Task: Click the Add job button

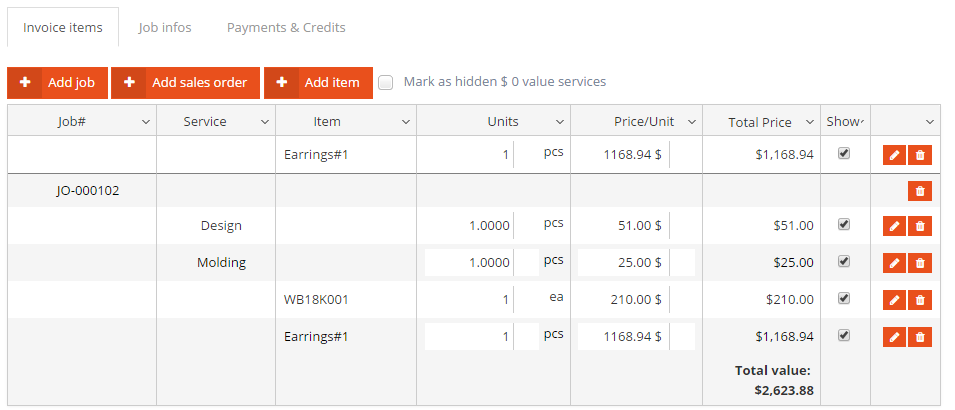Action: [57, 83]
